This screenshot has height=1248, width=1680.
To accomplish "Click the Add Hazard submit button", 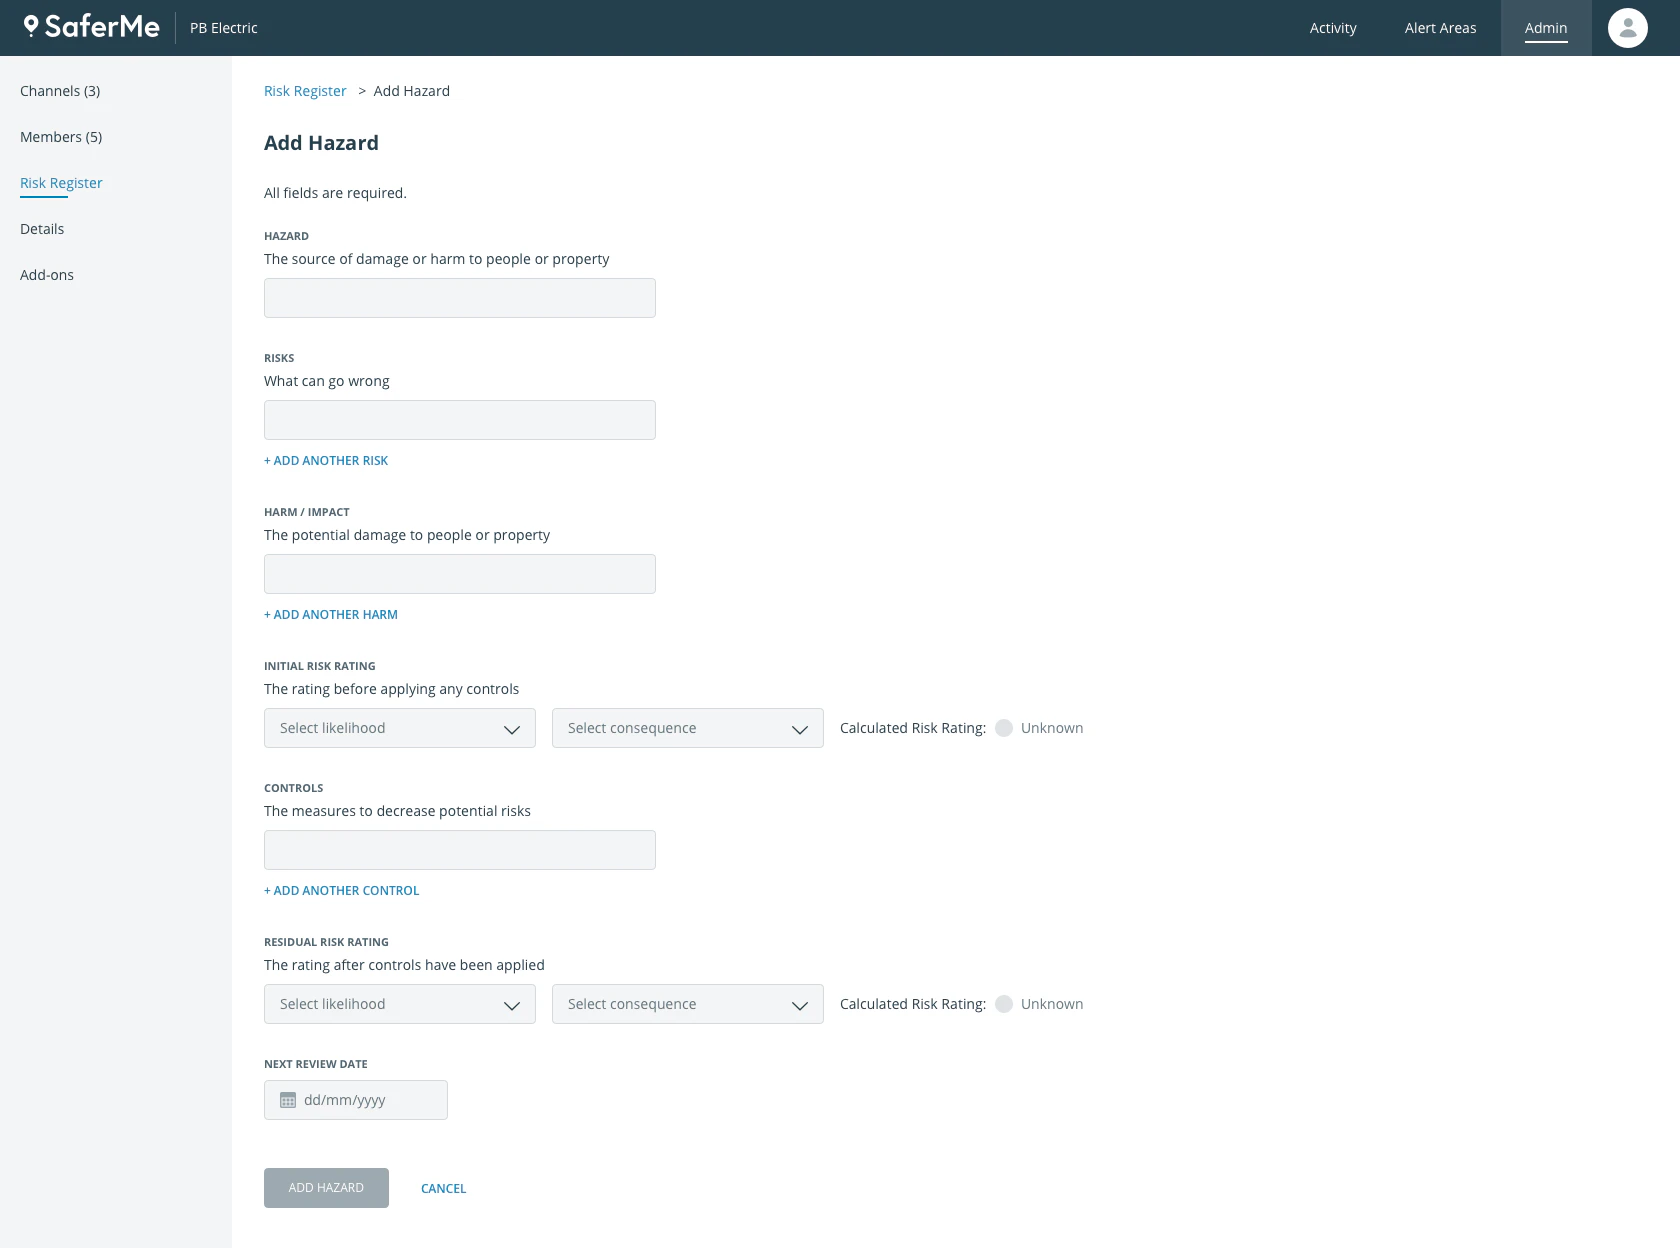I will (326, 1188).
